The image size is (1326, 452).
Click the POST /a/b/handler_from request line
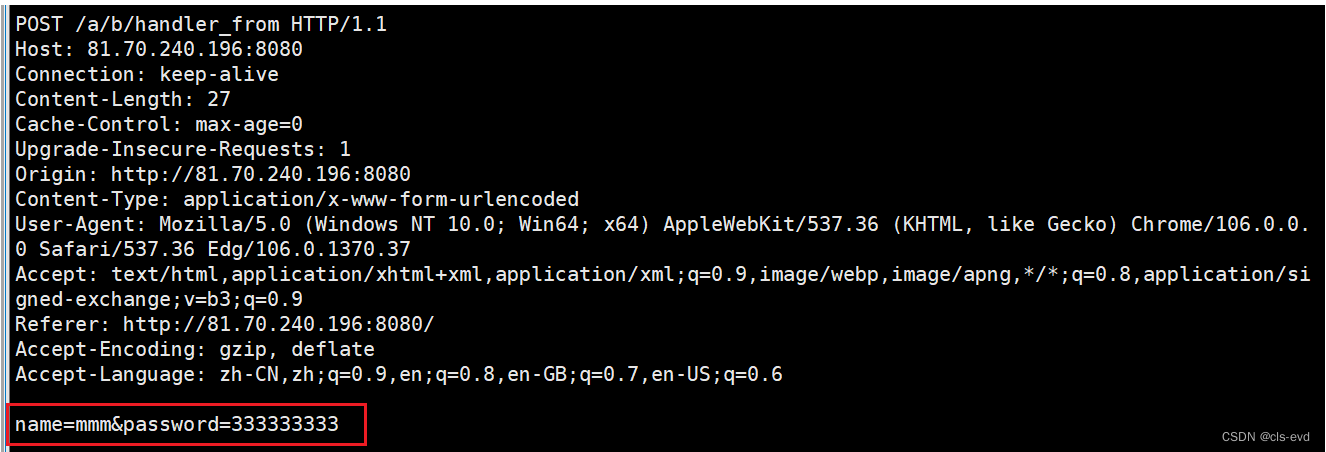tap(200, 24)
